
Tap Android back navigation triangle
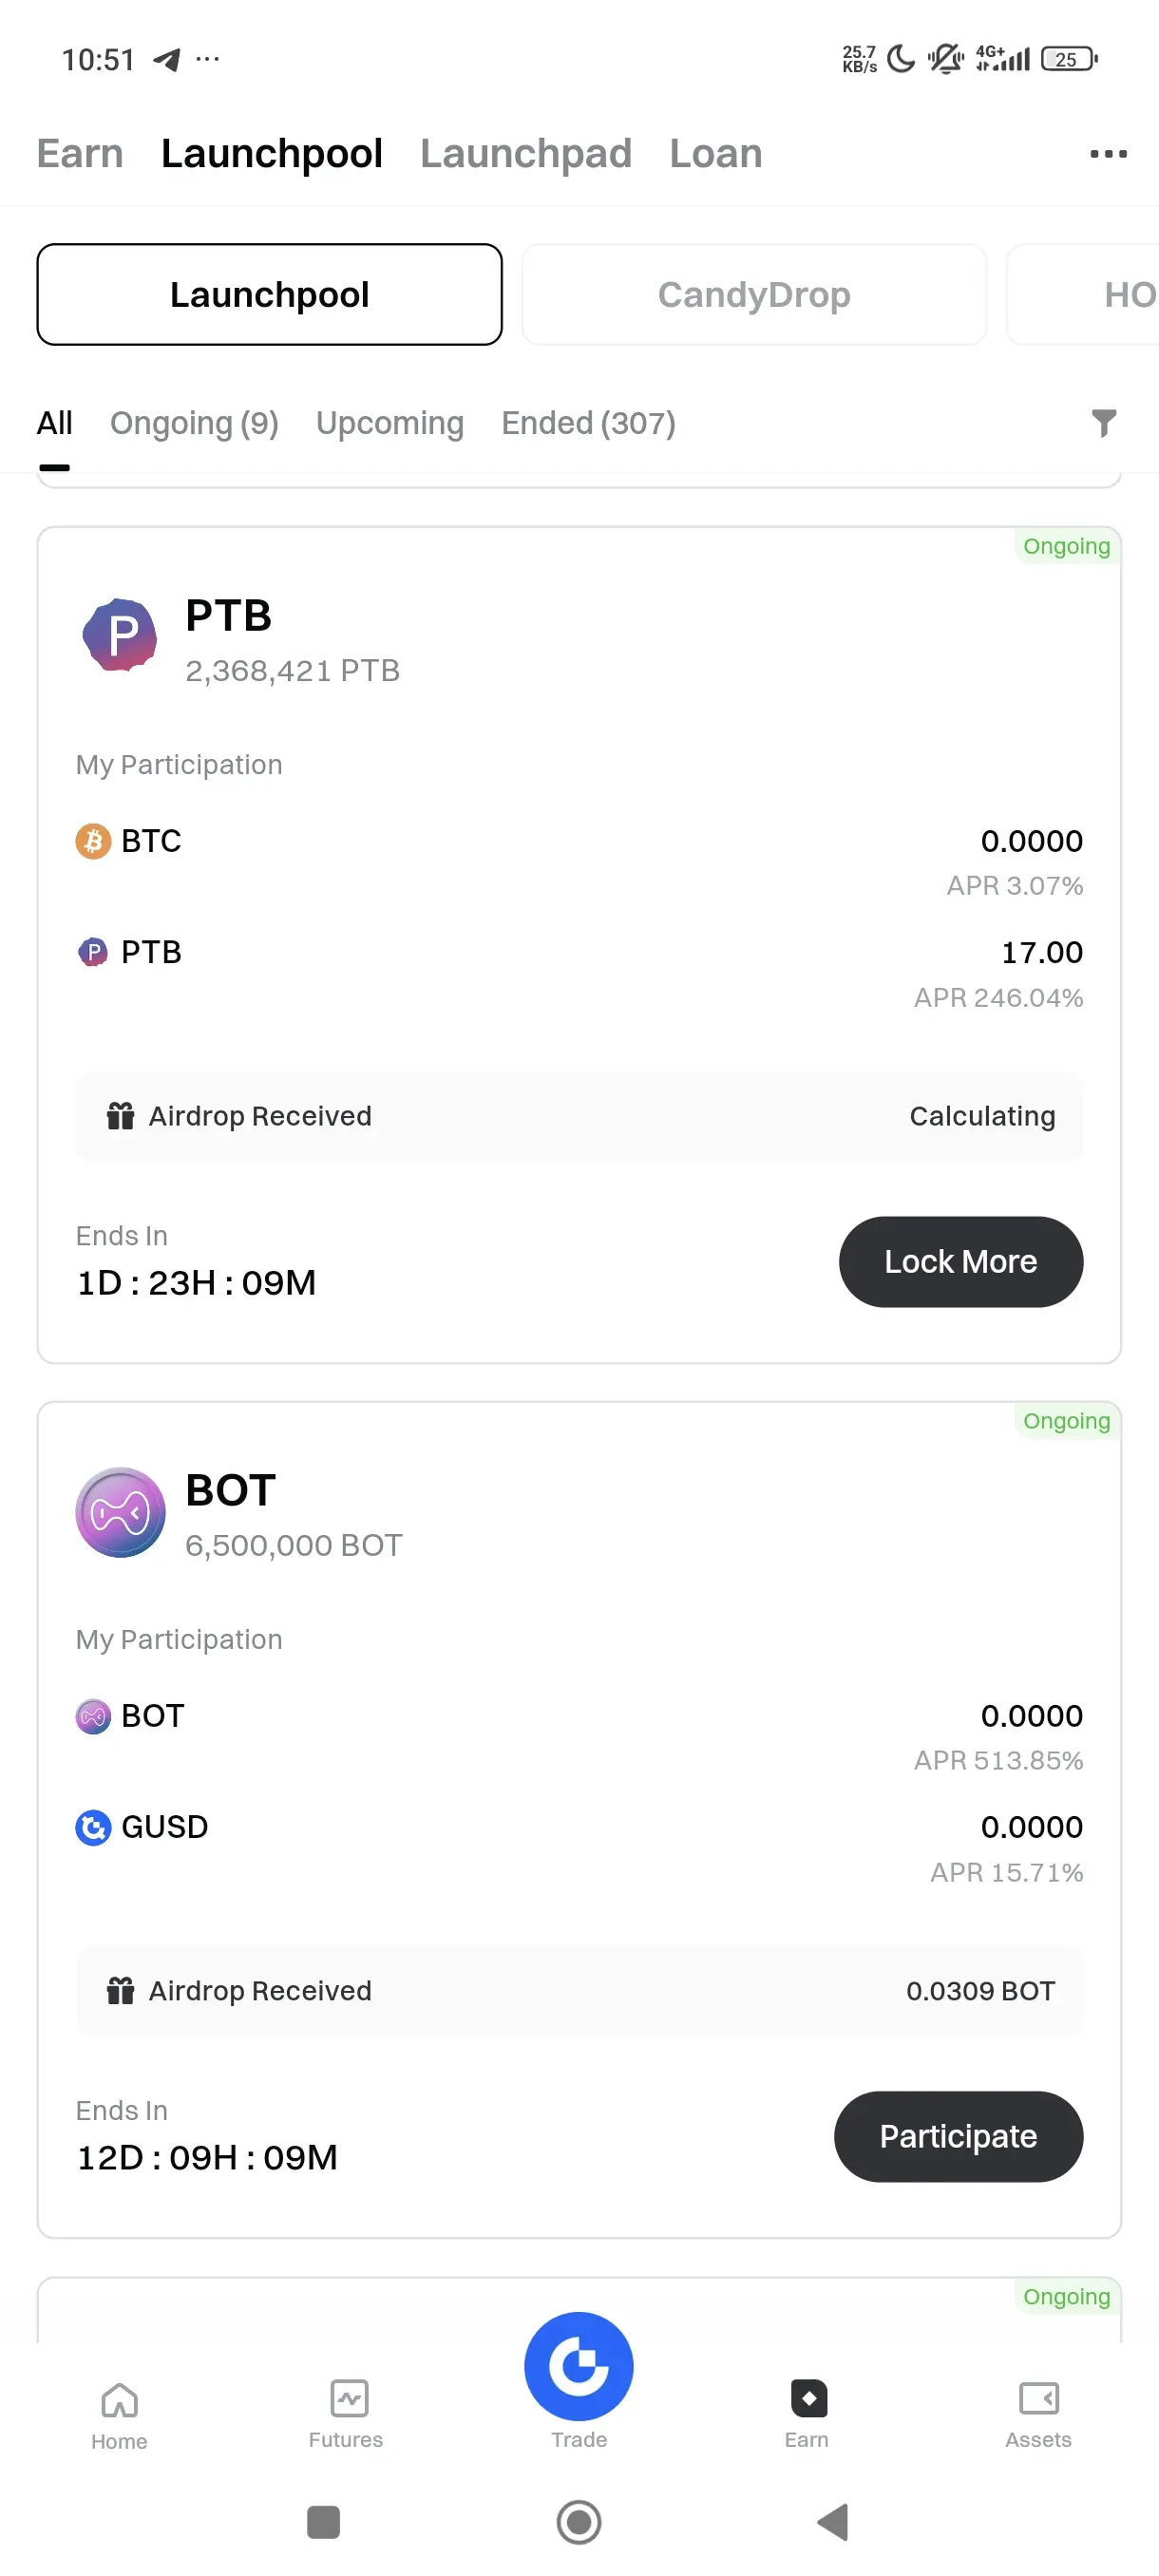click(833, 2521)
